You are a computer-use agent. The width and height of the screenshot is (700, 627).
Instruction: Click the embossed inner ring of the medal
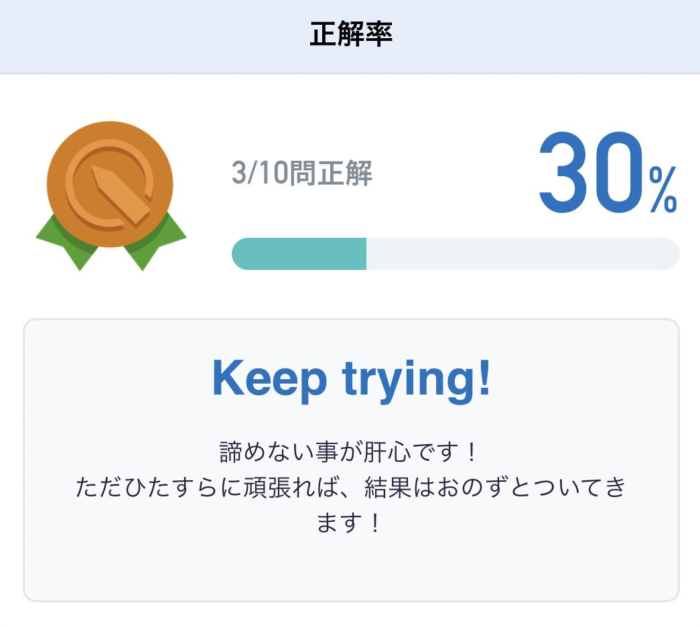[x=110, y=185]
